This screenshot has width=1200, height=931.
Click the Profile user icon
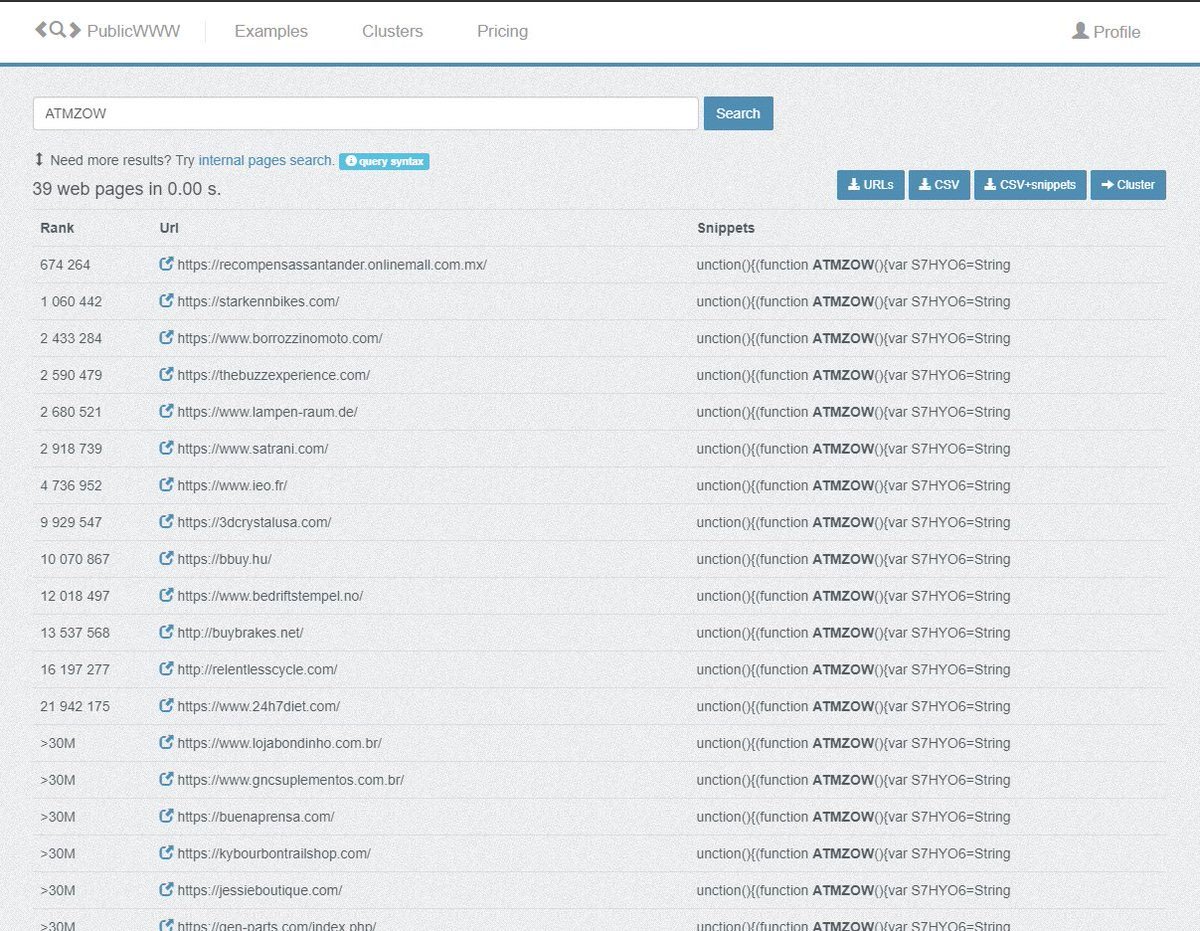pos(1080,31)
